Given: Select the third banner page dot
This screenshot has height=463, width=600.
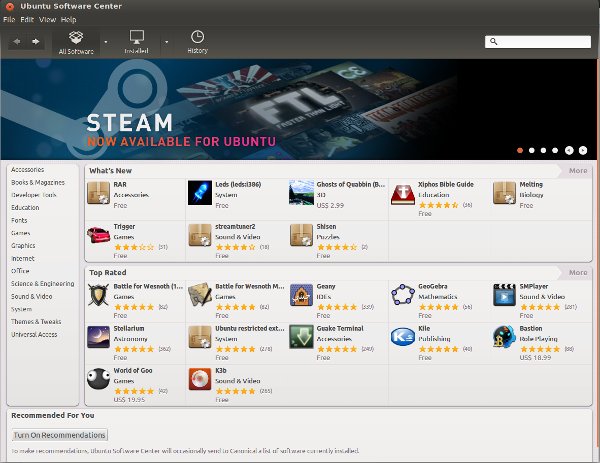Looking at the screenshot, I should [x=543, y=150].
